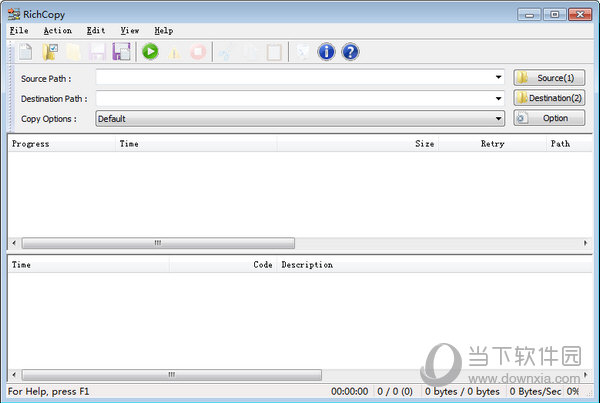
Task: Open the Action menu
Action: 57,31
